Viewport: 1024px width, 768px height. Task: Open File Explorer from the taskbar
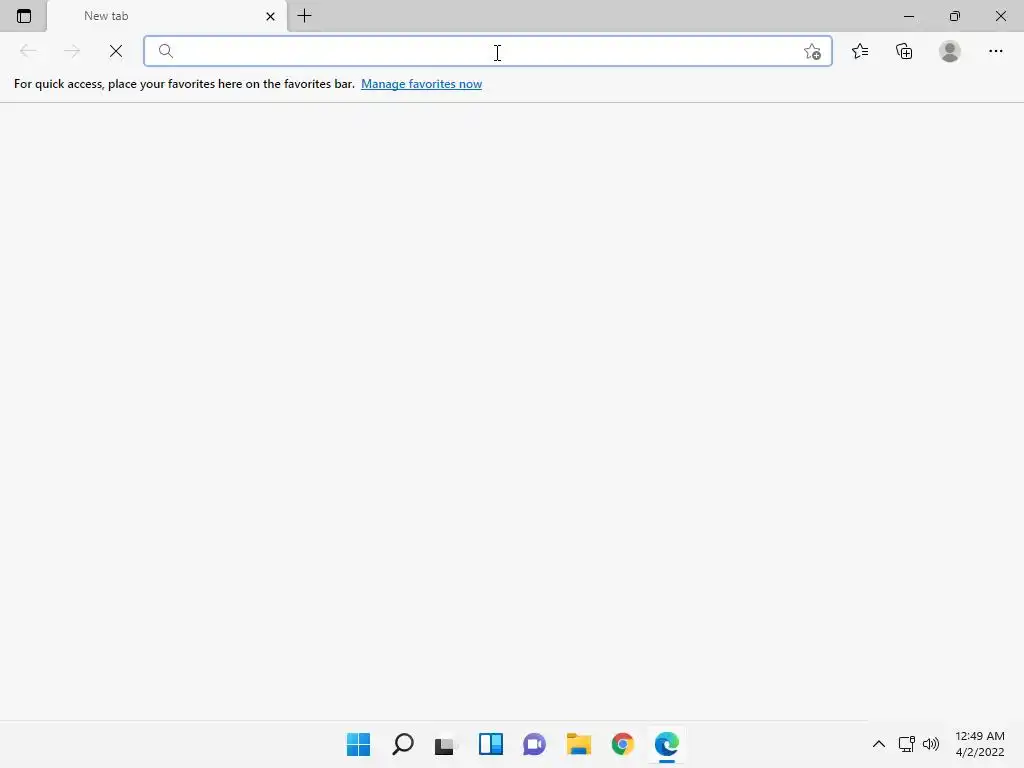(x=579, y=744)
